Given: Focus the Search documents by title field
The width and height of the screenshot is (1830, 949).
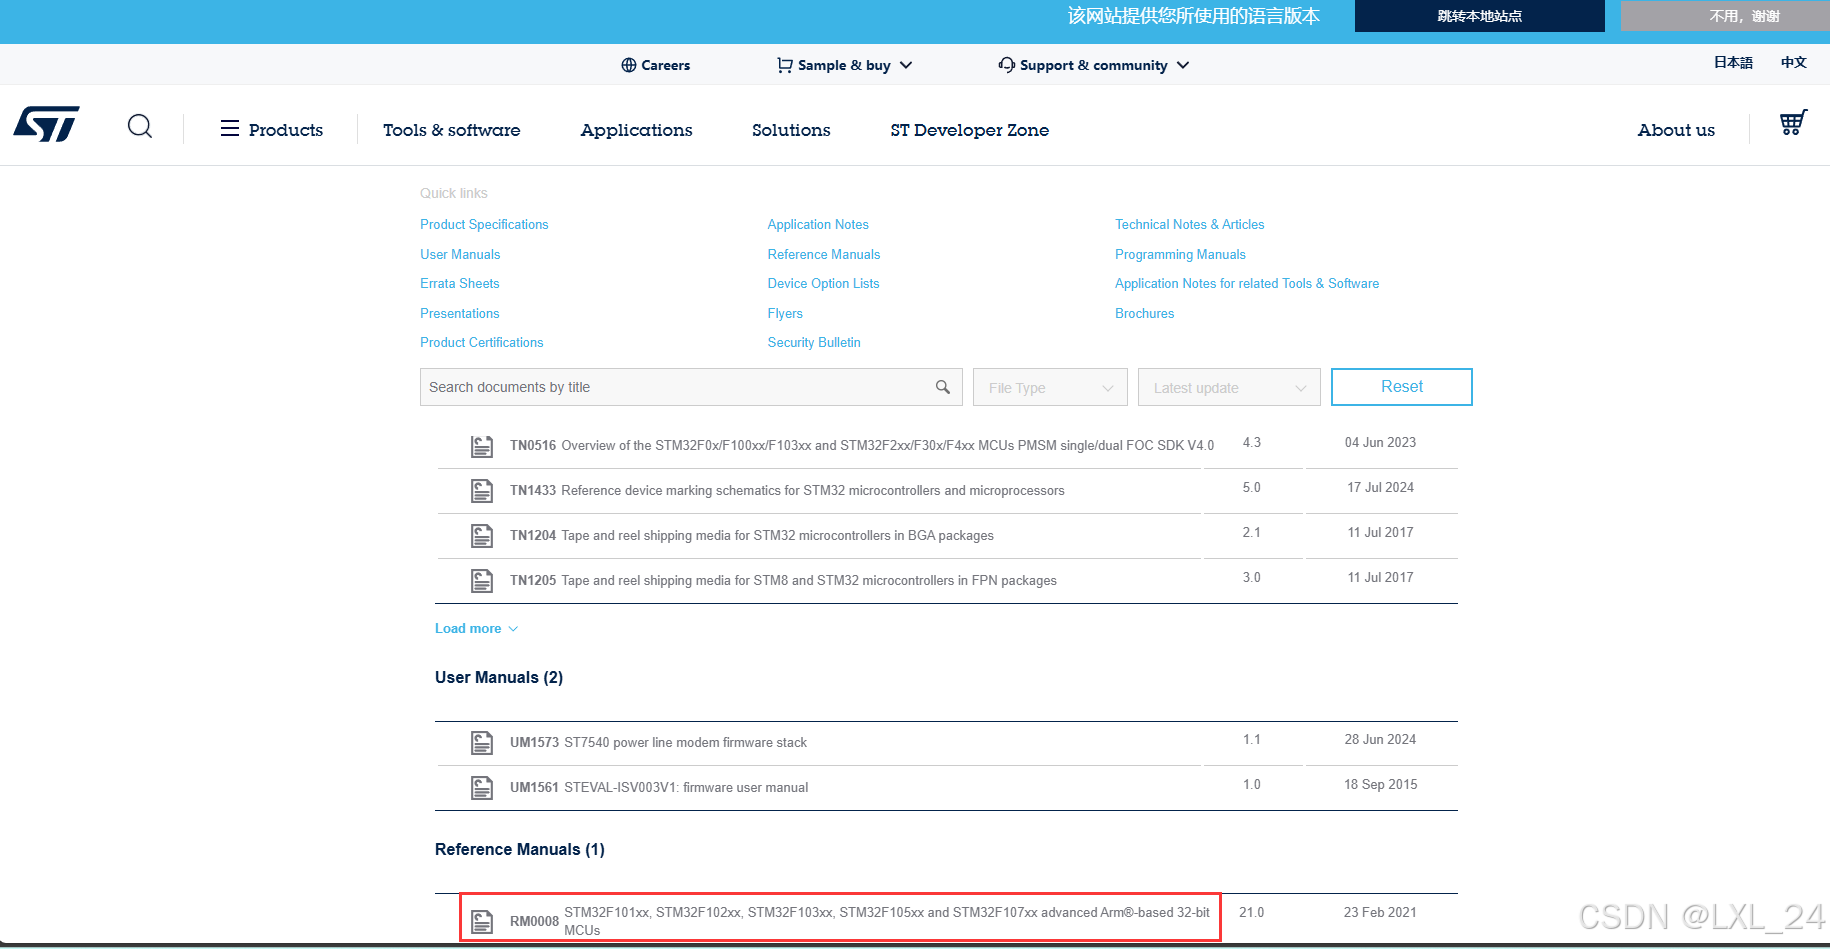Looking at the screenshot, I should [691, 387].
